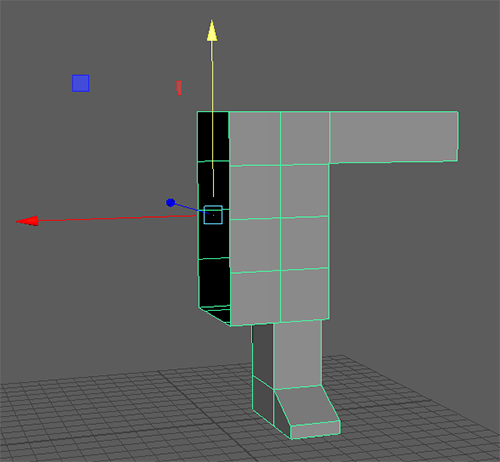
Task: Select the blue plane handle square
Action: point(81,83)
